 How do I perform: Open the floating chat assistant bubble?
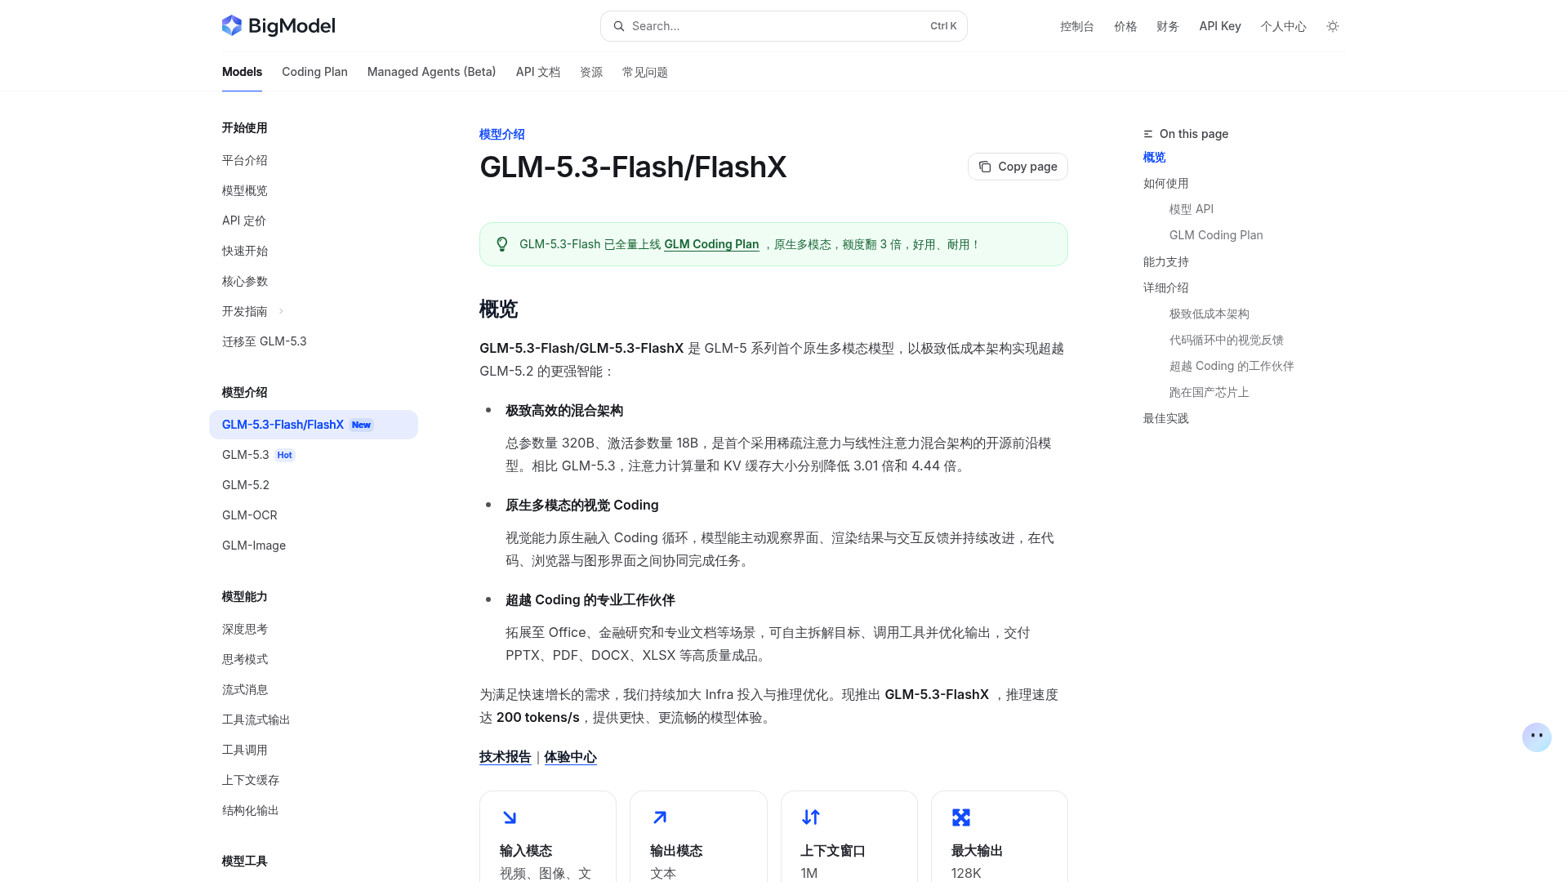(x=1536, y=737)
